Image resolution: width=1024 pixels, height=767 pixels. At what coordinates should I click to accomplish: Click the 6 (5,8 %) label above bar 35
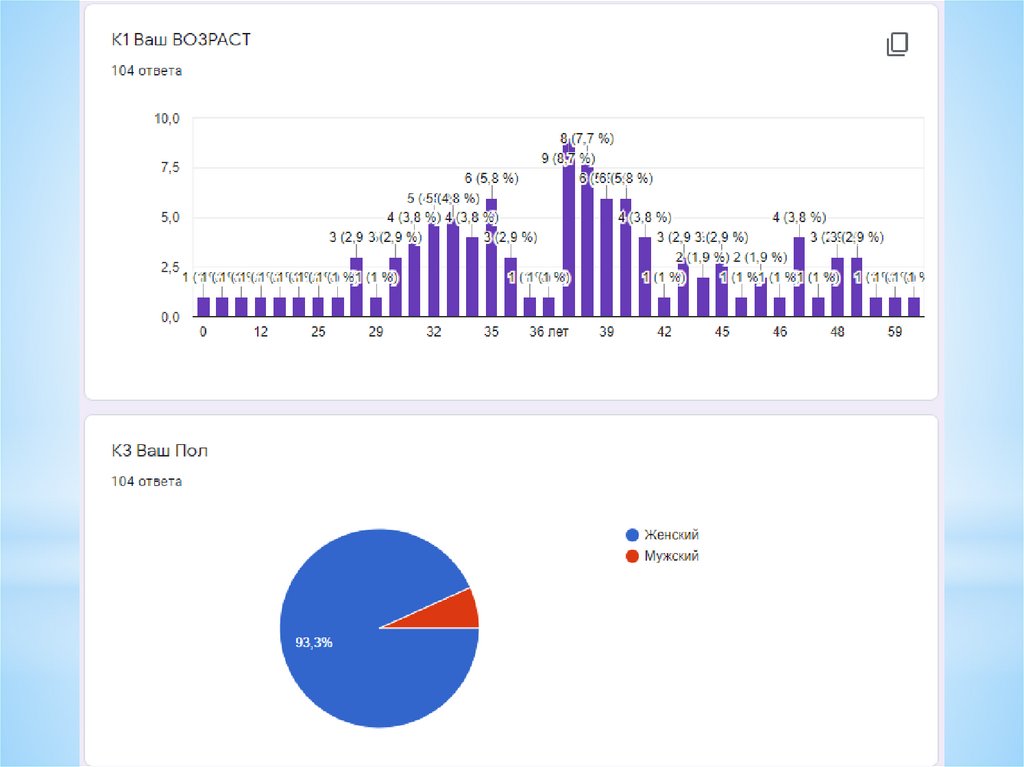[491, 178]
